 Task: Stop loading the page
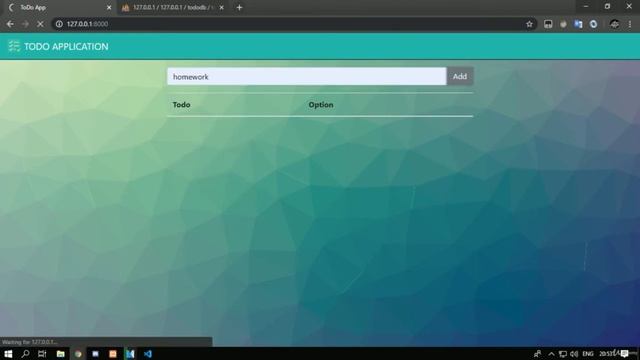pos(40,24)
